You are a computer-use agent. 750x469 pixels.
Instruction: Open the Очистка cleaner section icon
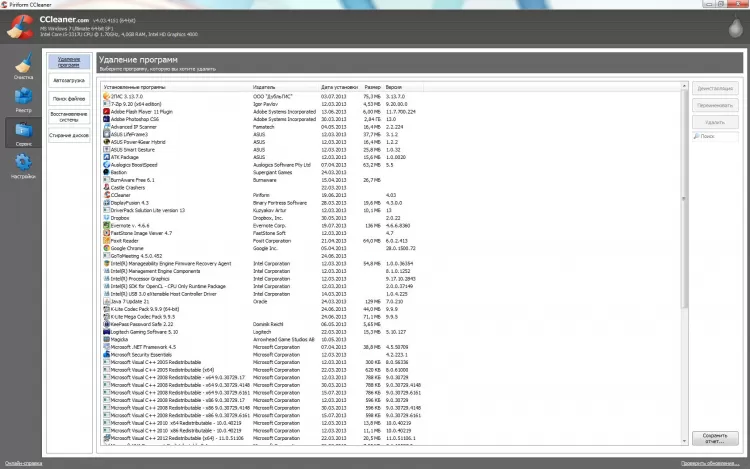click(x=23, y=64)
